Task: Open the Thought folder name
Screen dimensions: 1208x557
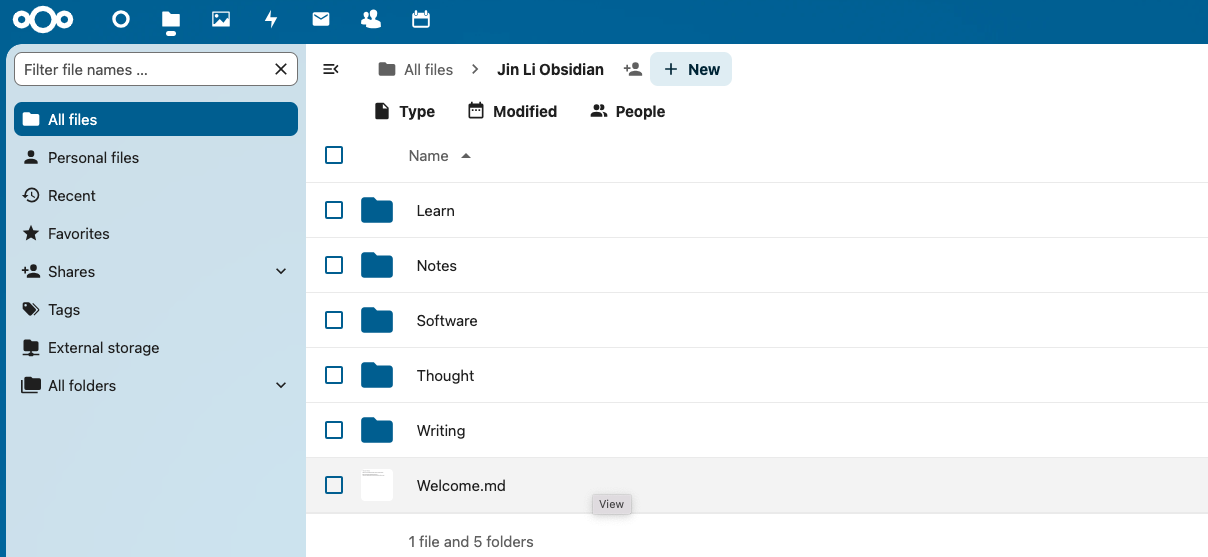Action: (446, 376)
